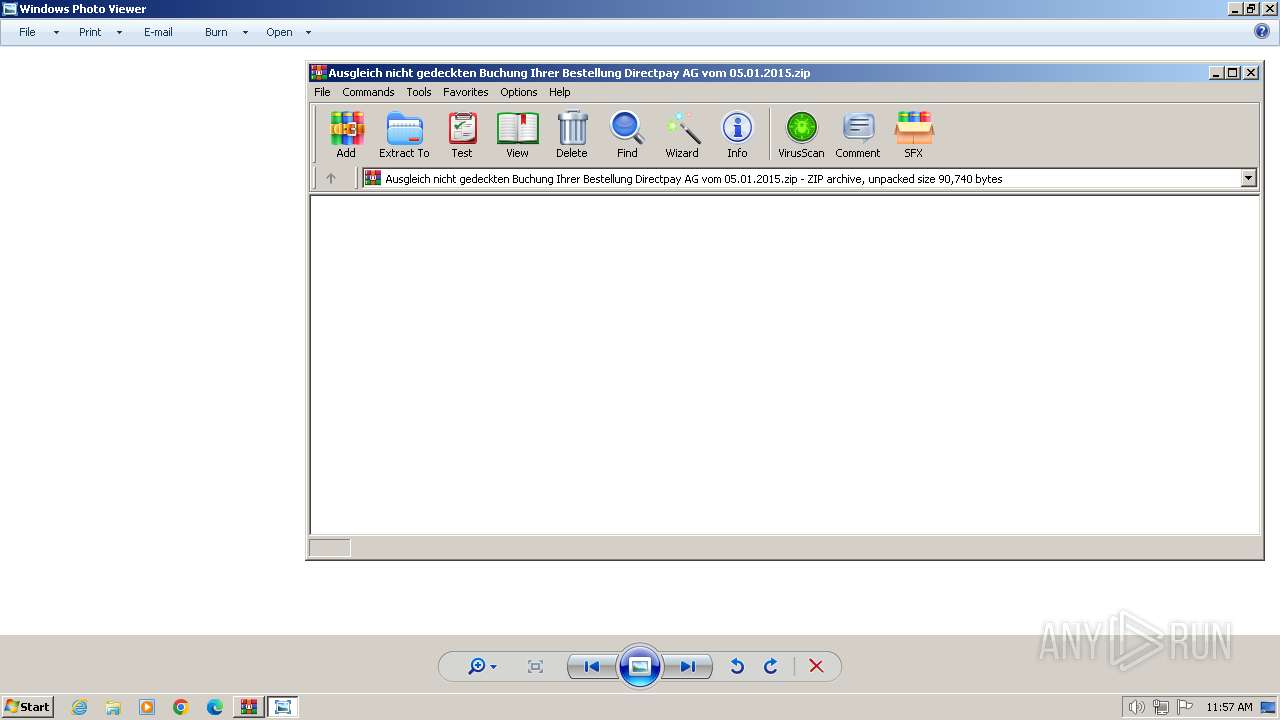Rotate image clockwise
1280x720 pixels.
click(771, 667)
